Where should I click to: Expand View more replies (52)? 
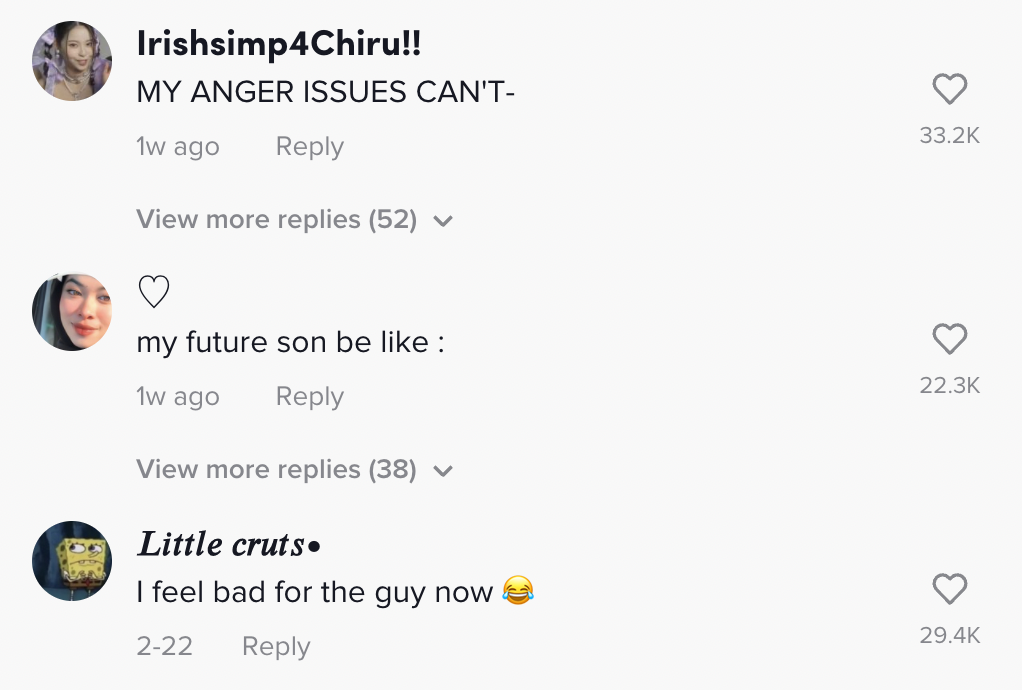(x=276, y=220)
